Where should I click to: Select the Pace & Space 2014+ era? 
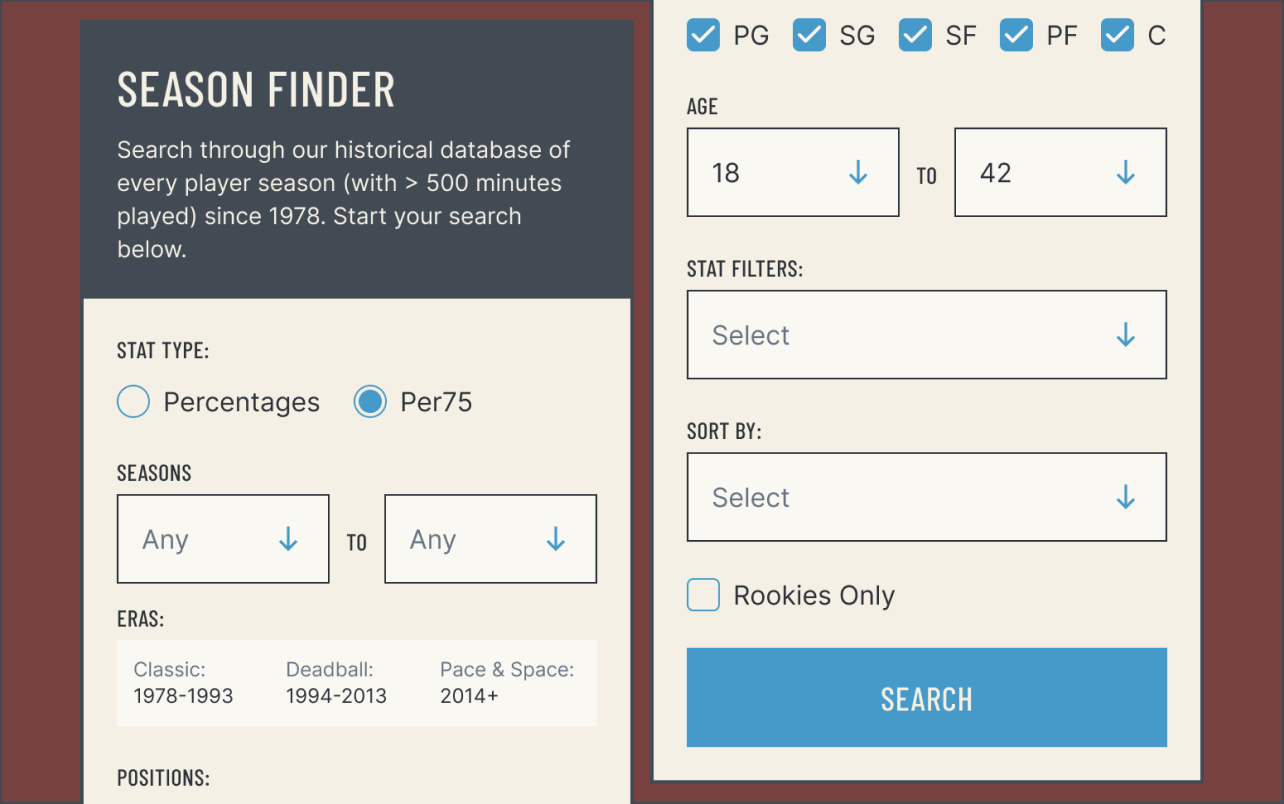point(506,683)
